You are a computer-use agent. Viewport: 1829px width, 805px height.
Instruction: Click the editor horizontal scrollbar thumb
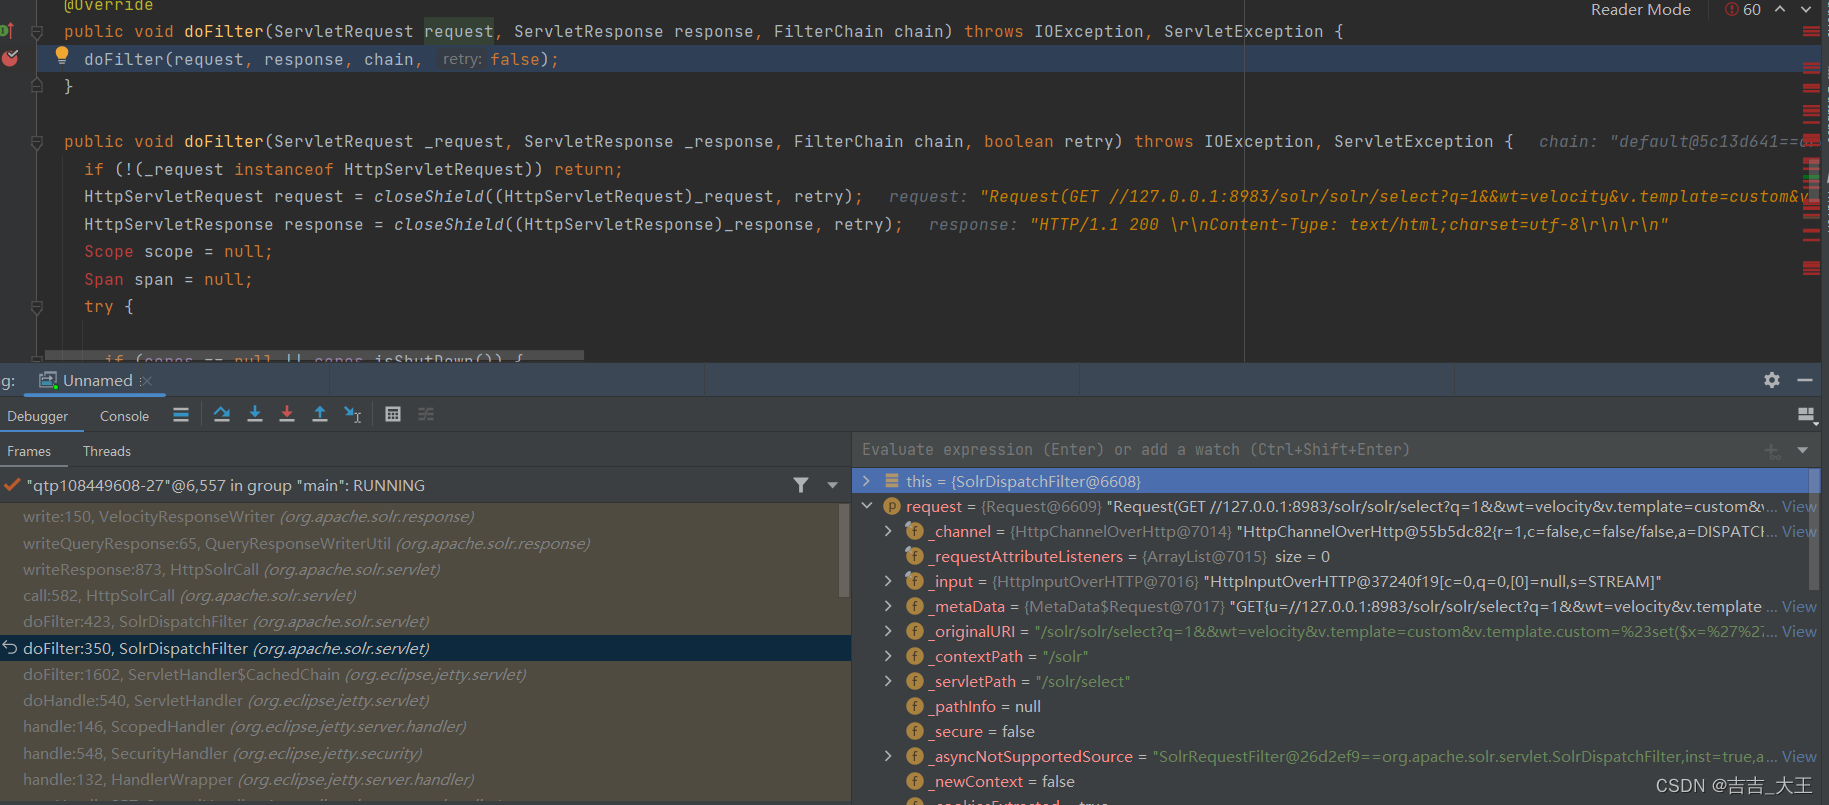(314, 355)
